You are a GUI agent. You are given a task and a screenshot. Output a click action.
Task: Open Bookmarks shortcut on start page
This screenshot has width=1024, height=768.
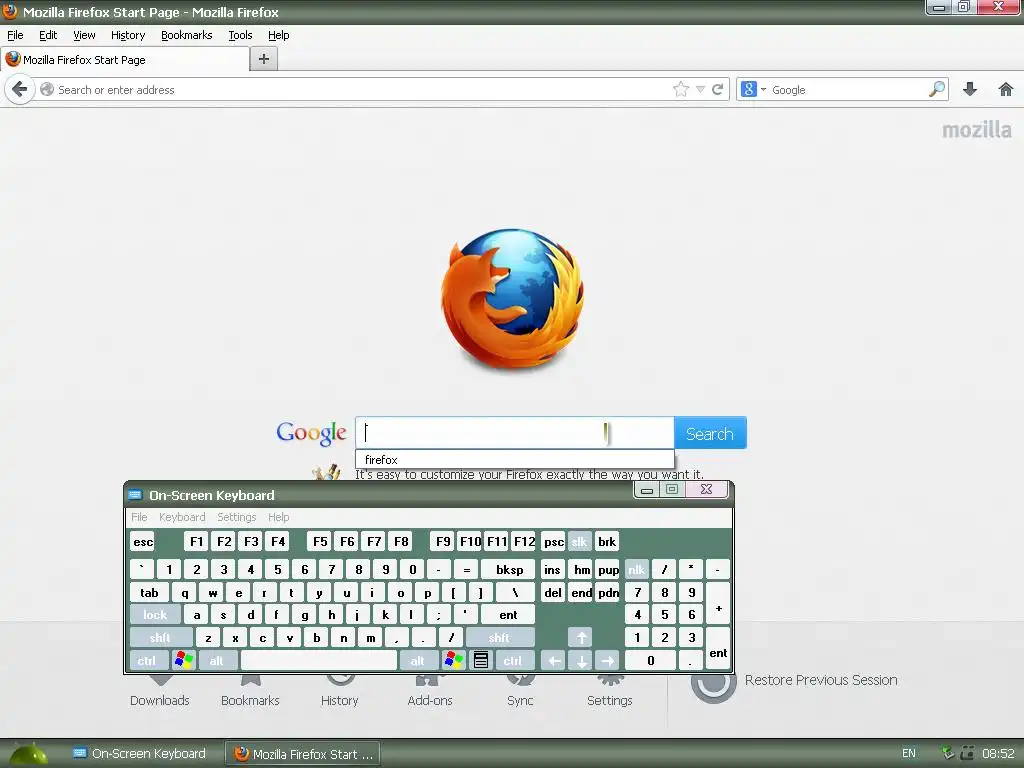tap(250, 692)
